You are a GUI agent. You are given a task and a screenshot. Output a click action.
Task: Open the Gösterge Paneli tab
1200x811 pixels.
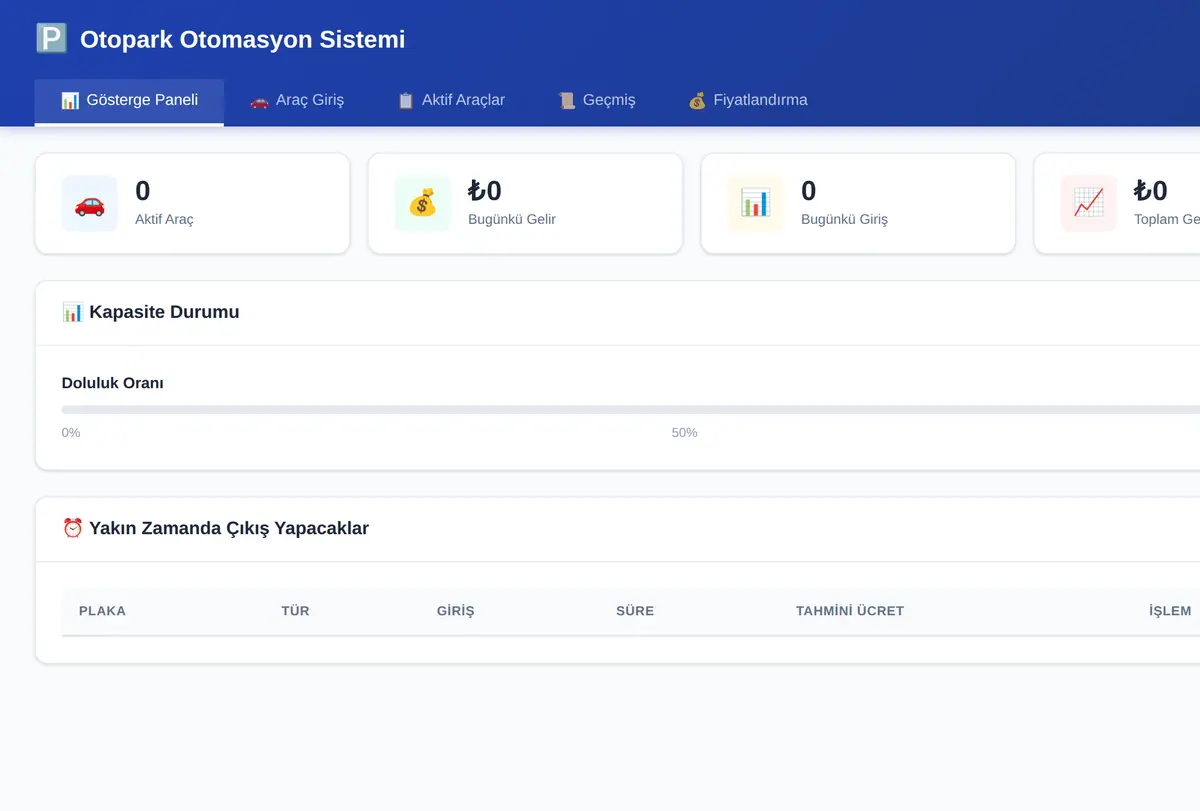129,101
